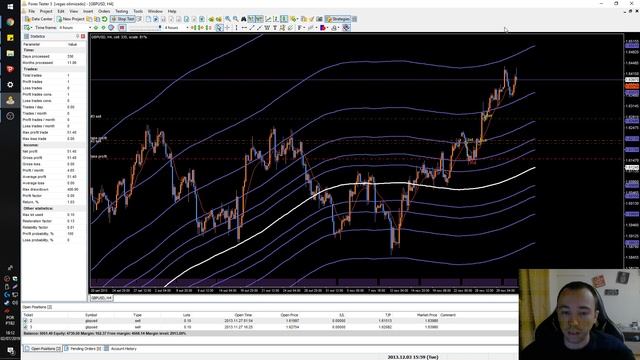Select the text label tool
The height and width of the screenshot is (360, 640).
point(275,28)
